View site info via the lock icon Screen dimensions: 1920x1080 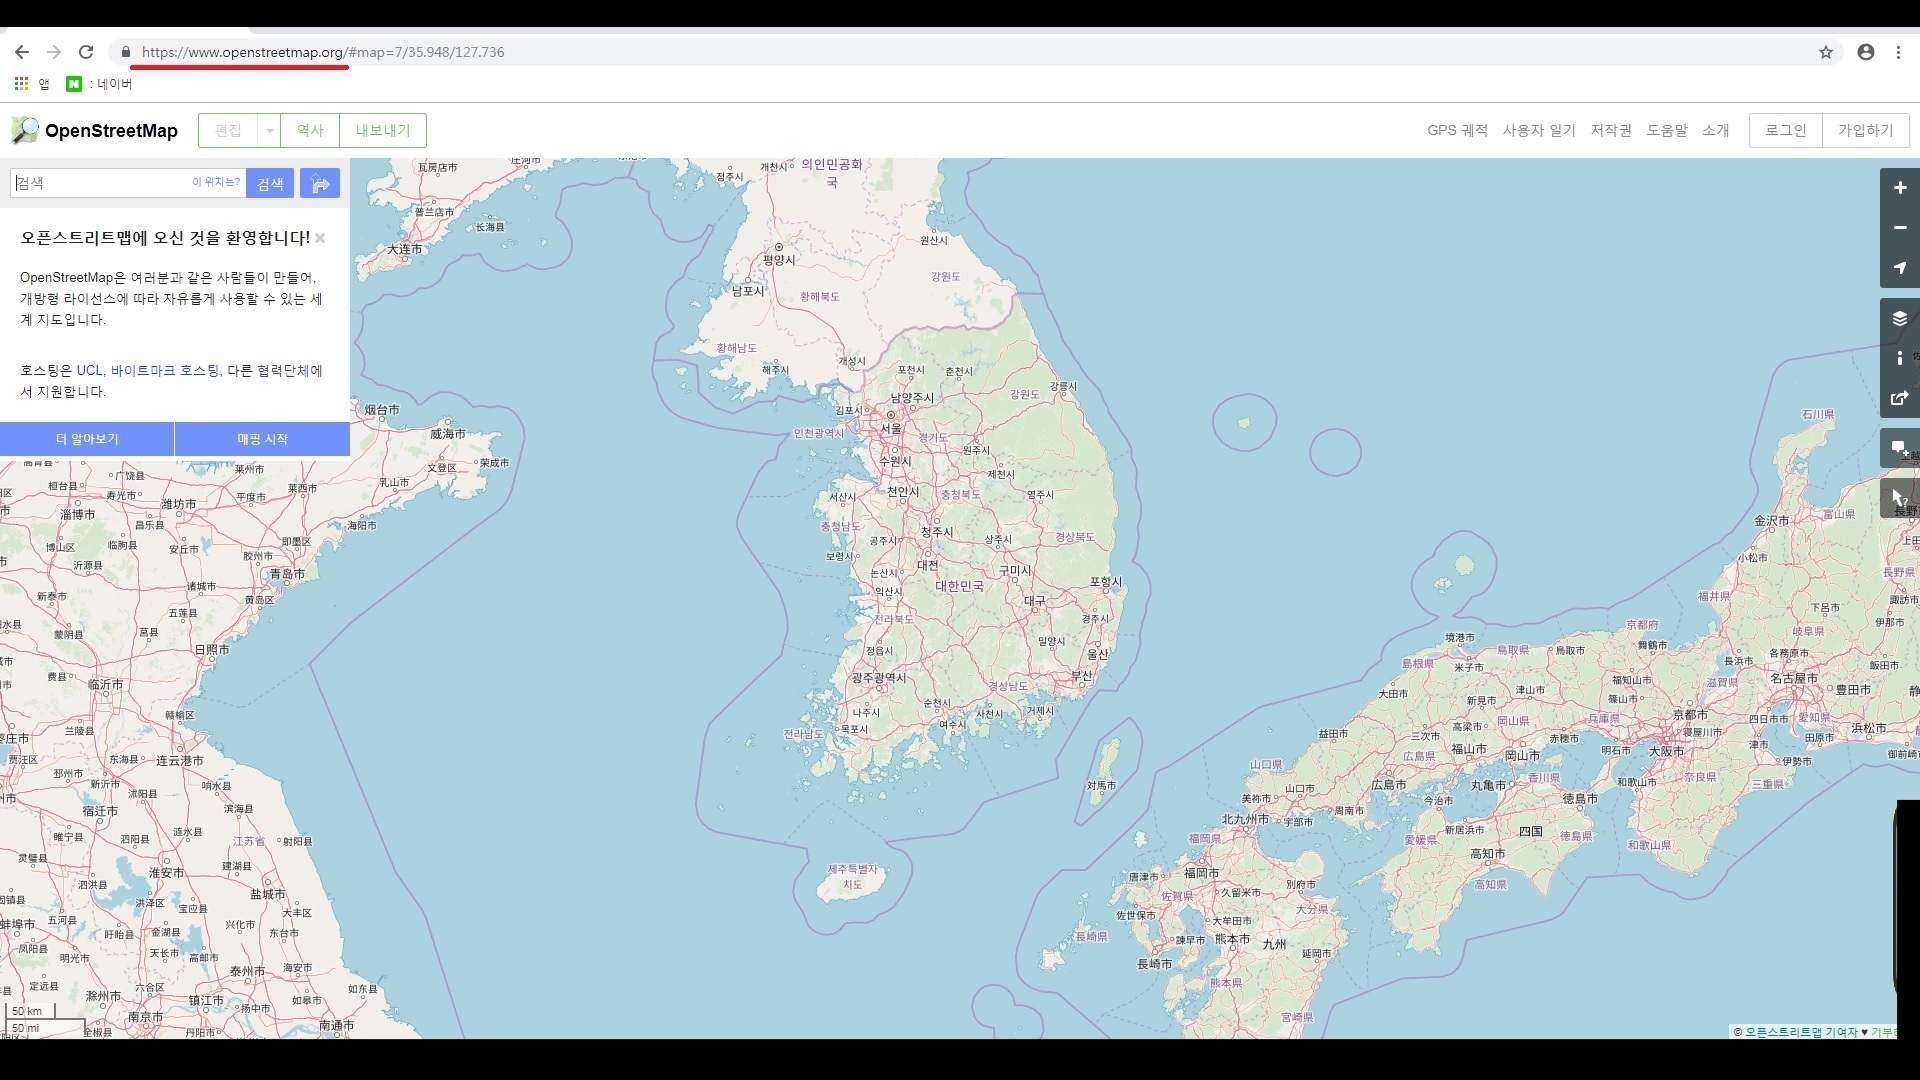(x=126, y=52)
